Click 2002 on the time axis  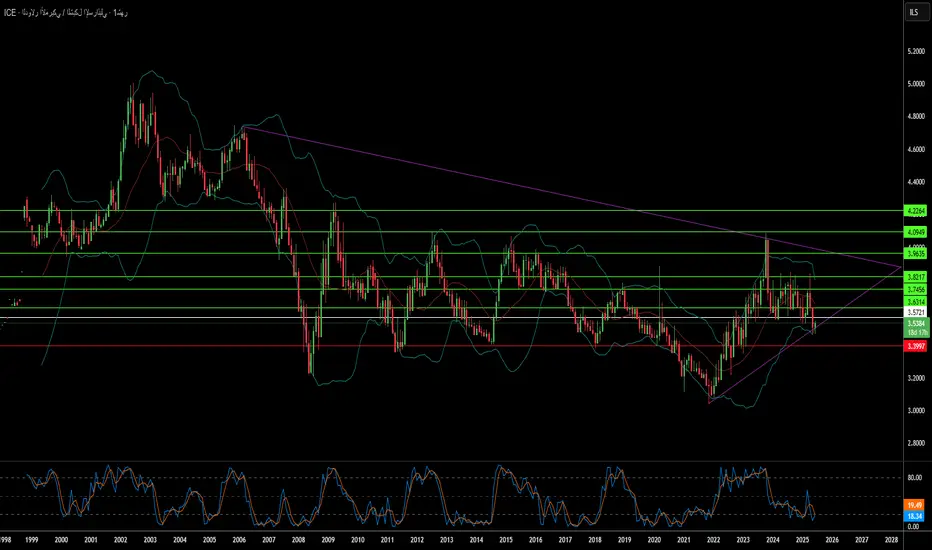(121, 540)
